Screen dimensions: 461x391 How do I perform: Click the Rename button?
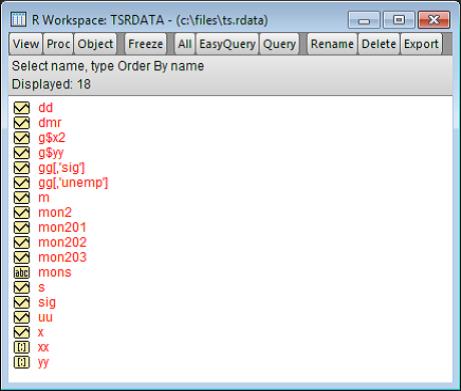point(332,44)
